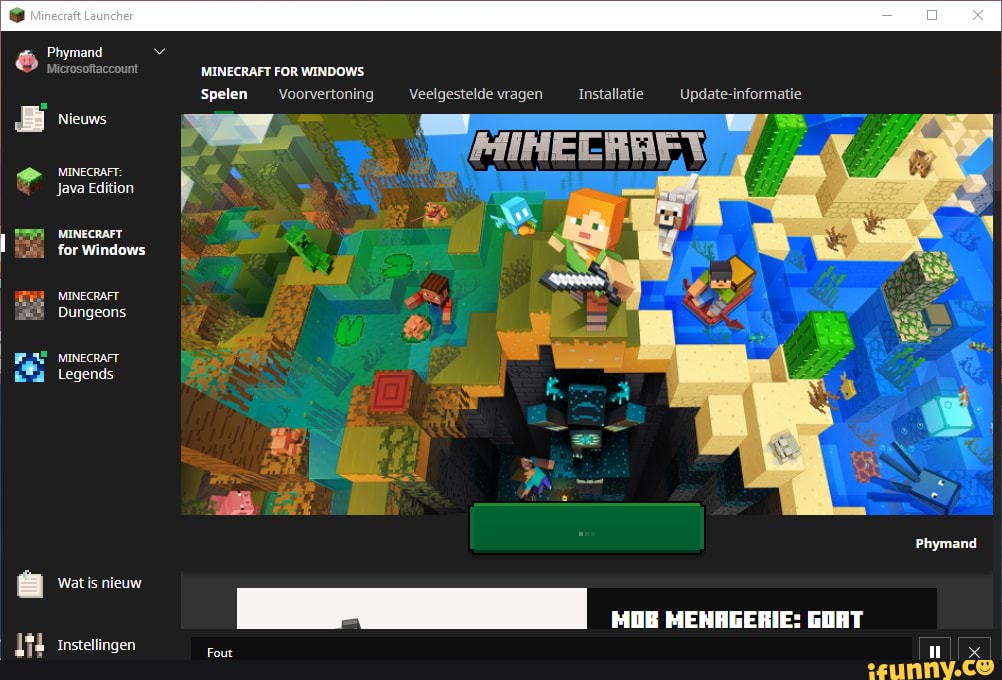Open the Wat is nieuw label
The width and height of the screenshot is (1002, 680).
[99, 583]
